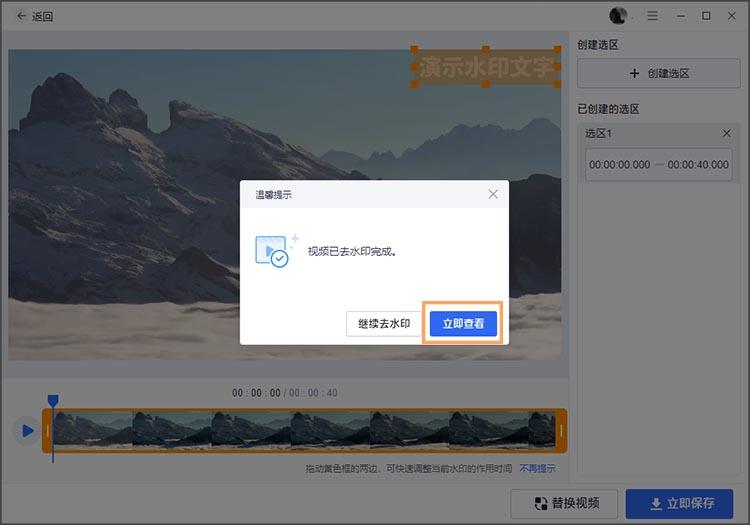
Task: Maximize the application window
Action: point(706,16)
